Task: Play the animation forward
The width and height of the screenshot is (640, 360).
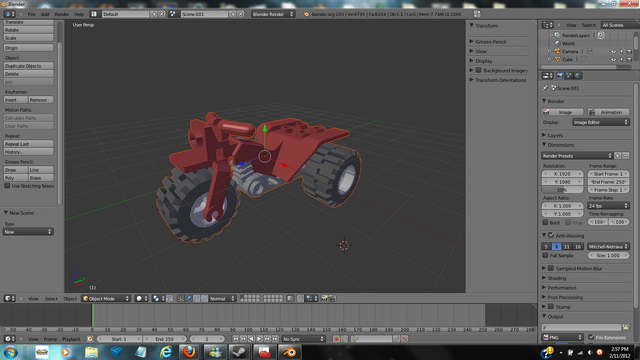Action: pos(259,339)
